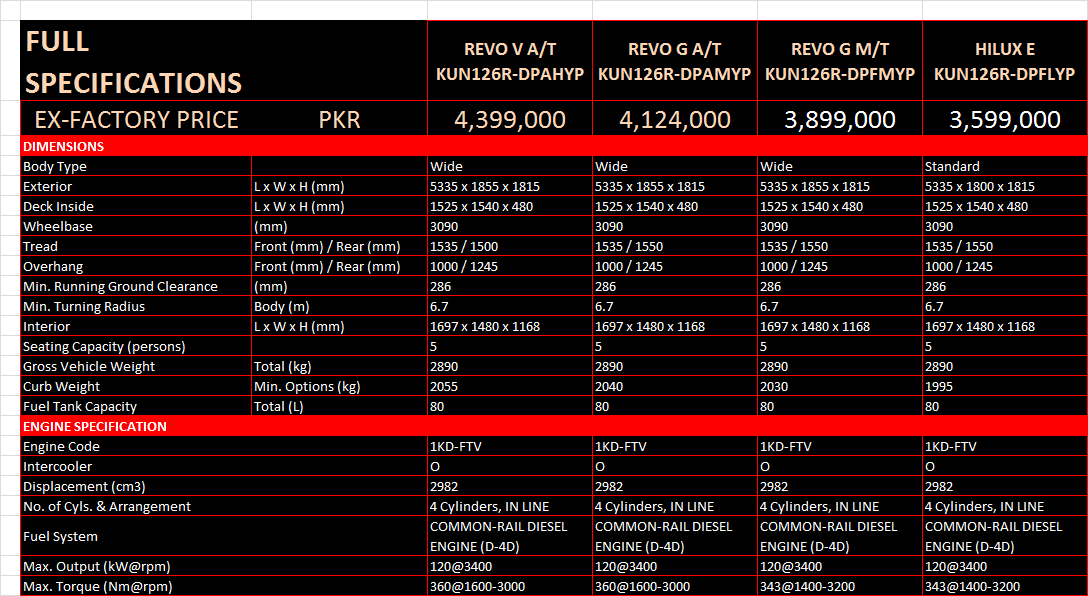The width and height of the screenshot is (1088, 596).
Task: Select the REVO G M/T 4 Cylinders, IN LINE cell
Action: click(840, 506)
